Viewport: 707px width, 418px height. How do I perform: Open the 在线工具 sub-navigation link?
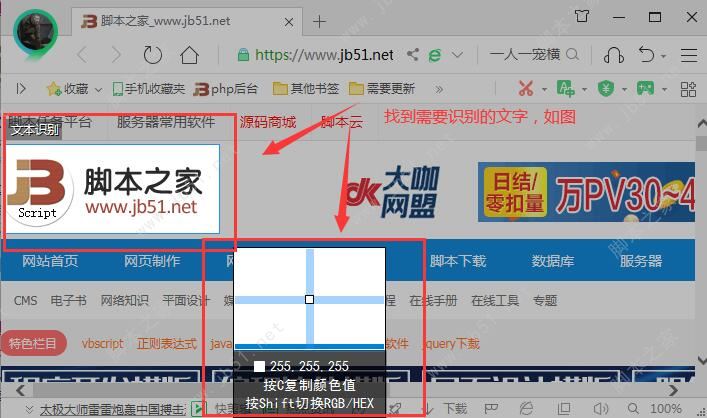tap(495, 300)
